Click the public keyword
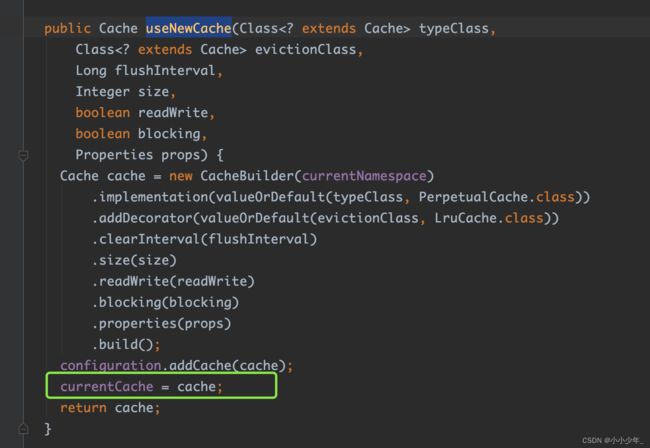Image resolution: width=650 pixels, height=448 pixels. pyautogui.click(x=67, y=29)
